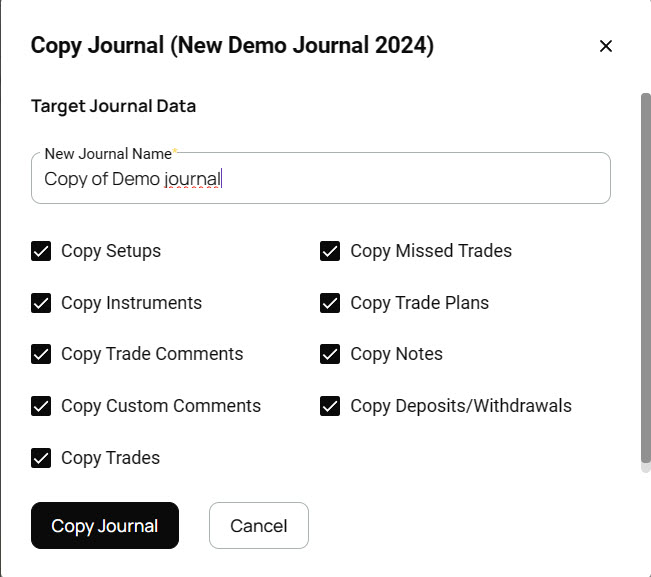Click the Target Journal Data heading
This screenshot has width=651, height=577.
(113, 106)
